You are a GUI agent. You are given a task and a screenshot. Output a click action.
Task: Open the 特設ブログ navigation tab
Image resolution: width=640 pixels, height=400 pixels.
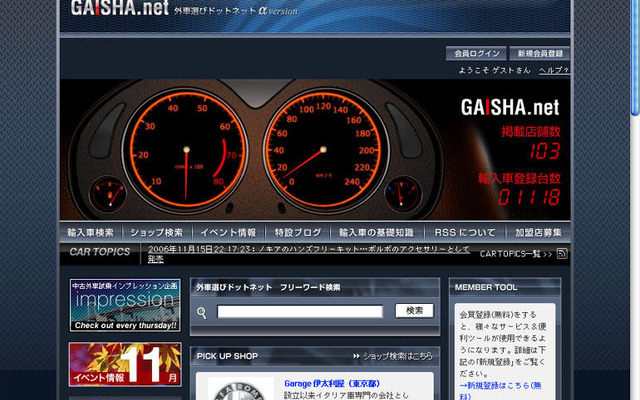tap(298, 233)
